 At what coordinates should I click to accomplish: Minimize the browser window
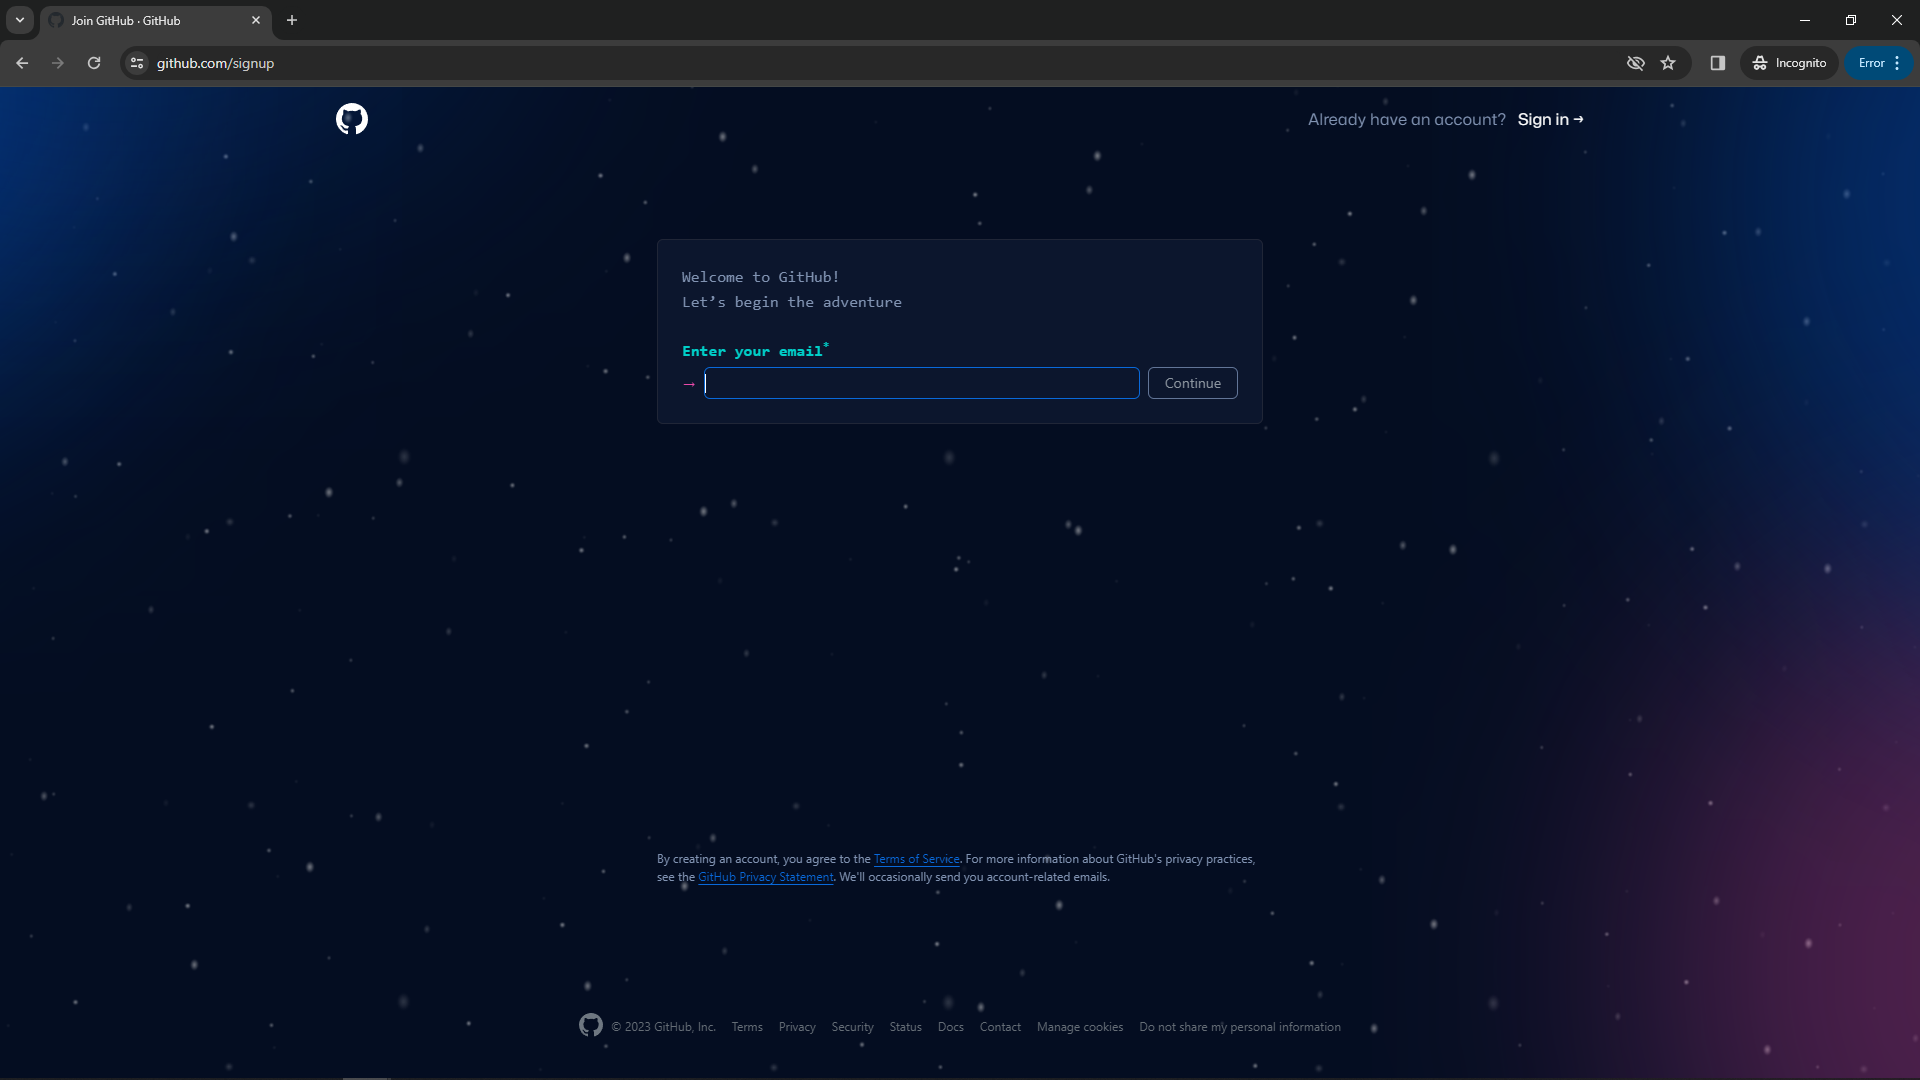pyautogui.click(x=1805, y=20)
